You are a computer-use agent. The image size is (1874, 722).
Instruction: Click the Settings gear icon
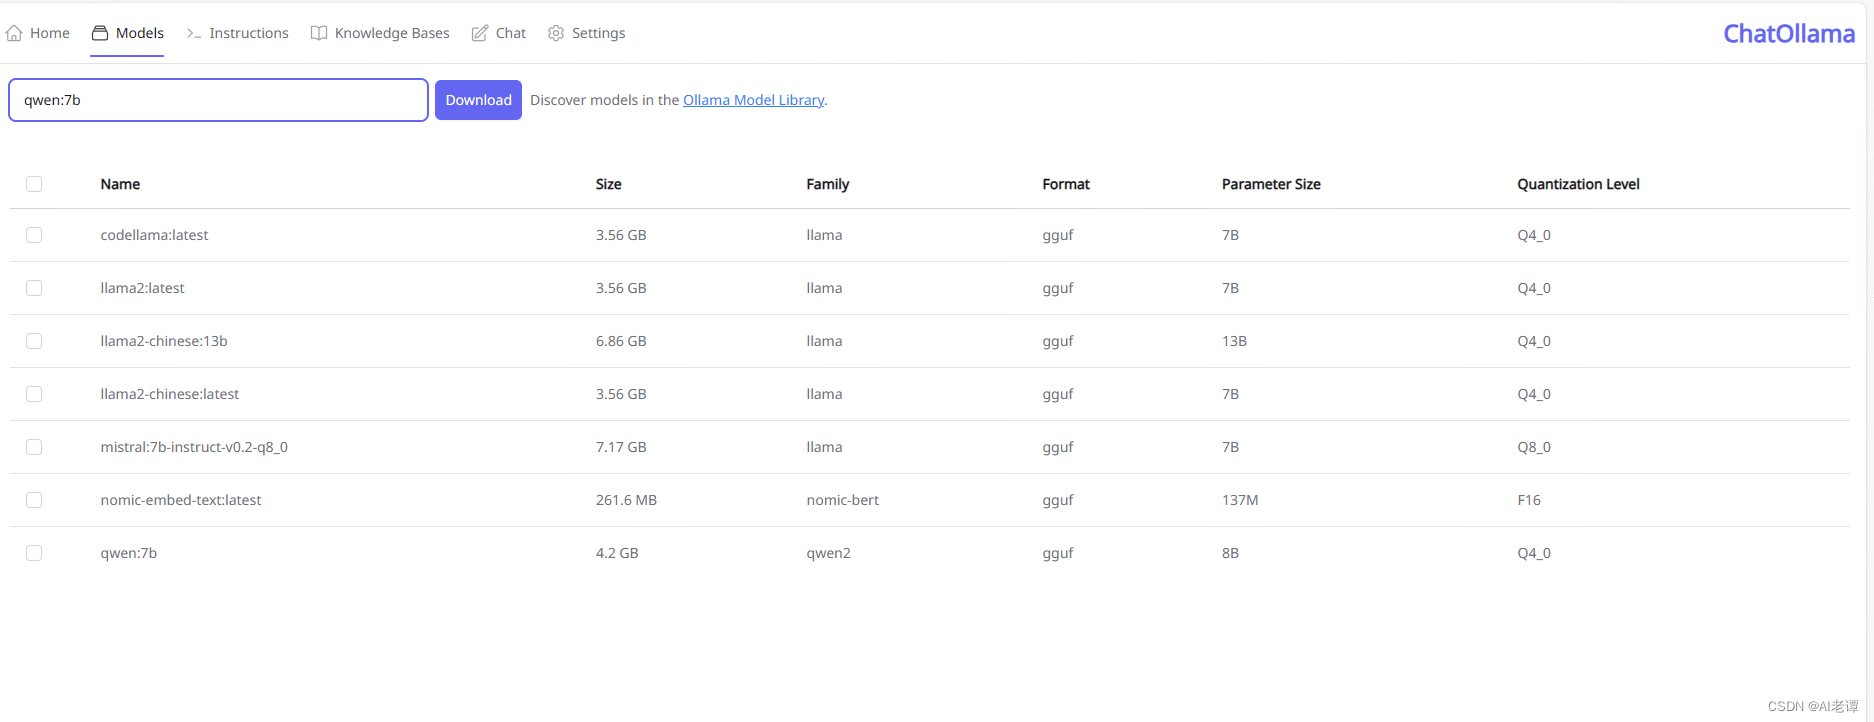(556, 33)
